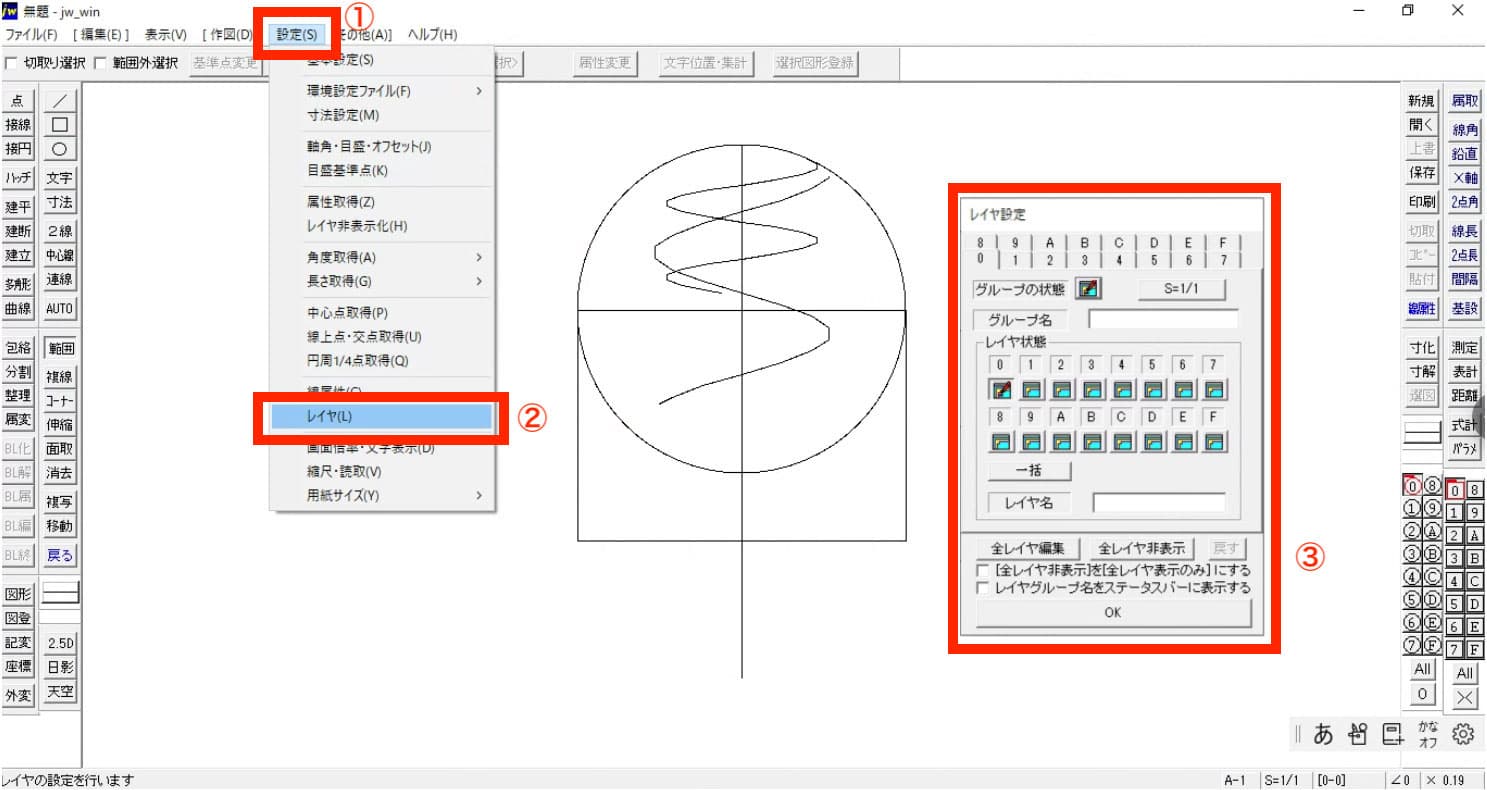Viewport: 1487px width, 790px height.
Task: Open the ファイル(F) menu
Action: pos(31,35)
